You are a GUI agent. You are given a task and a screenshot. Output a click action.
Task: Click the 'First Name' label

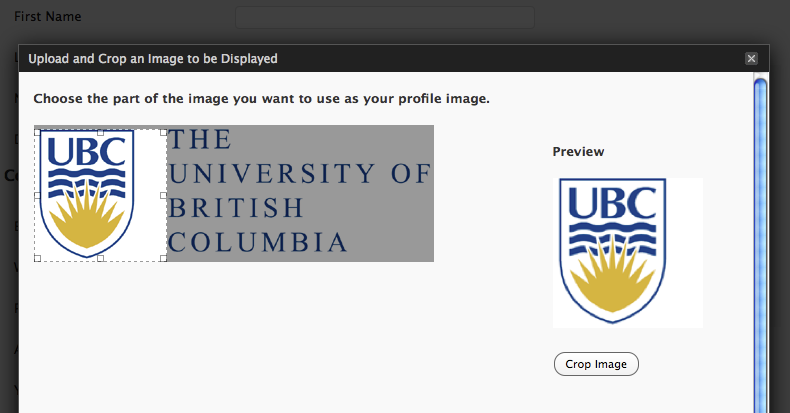(x=48, y=17)
